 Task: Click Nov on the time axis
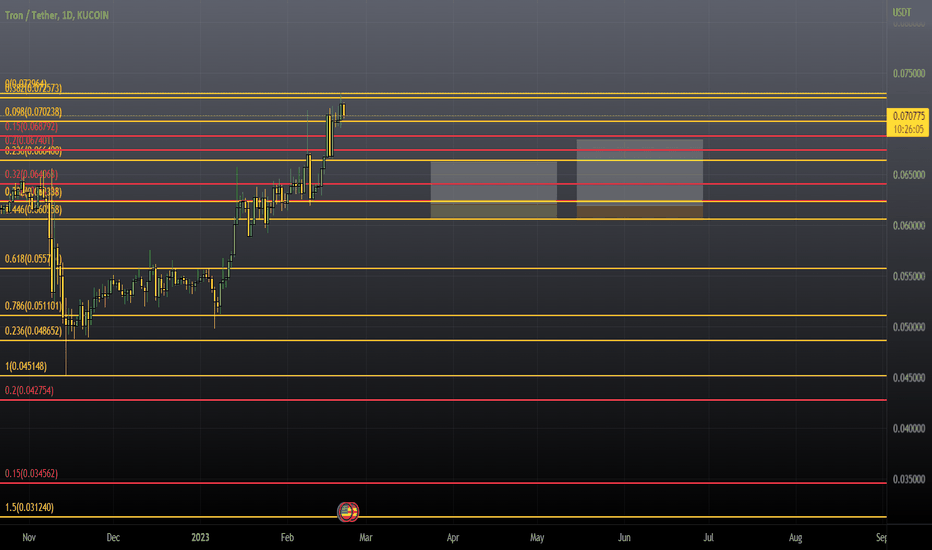coord(29,538)
